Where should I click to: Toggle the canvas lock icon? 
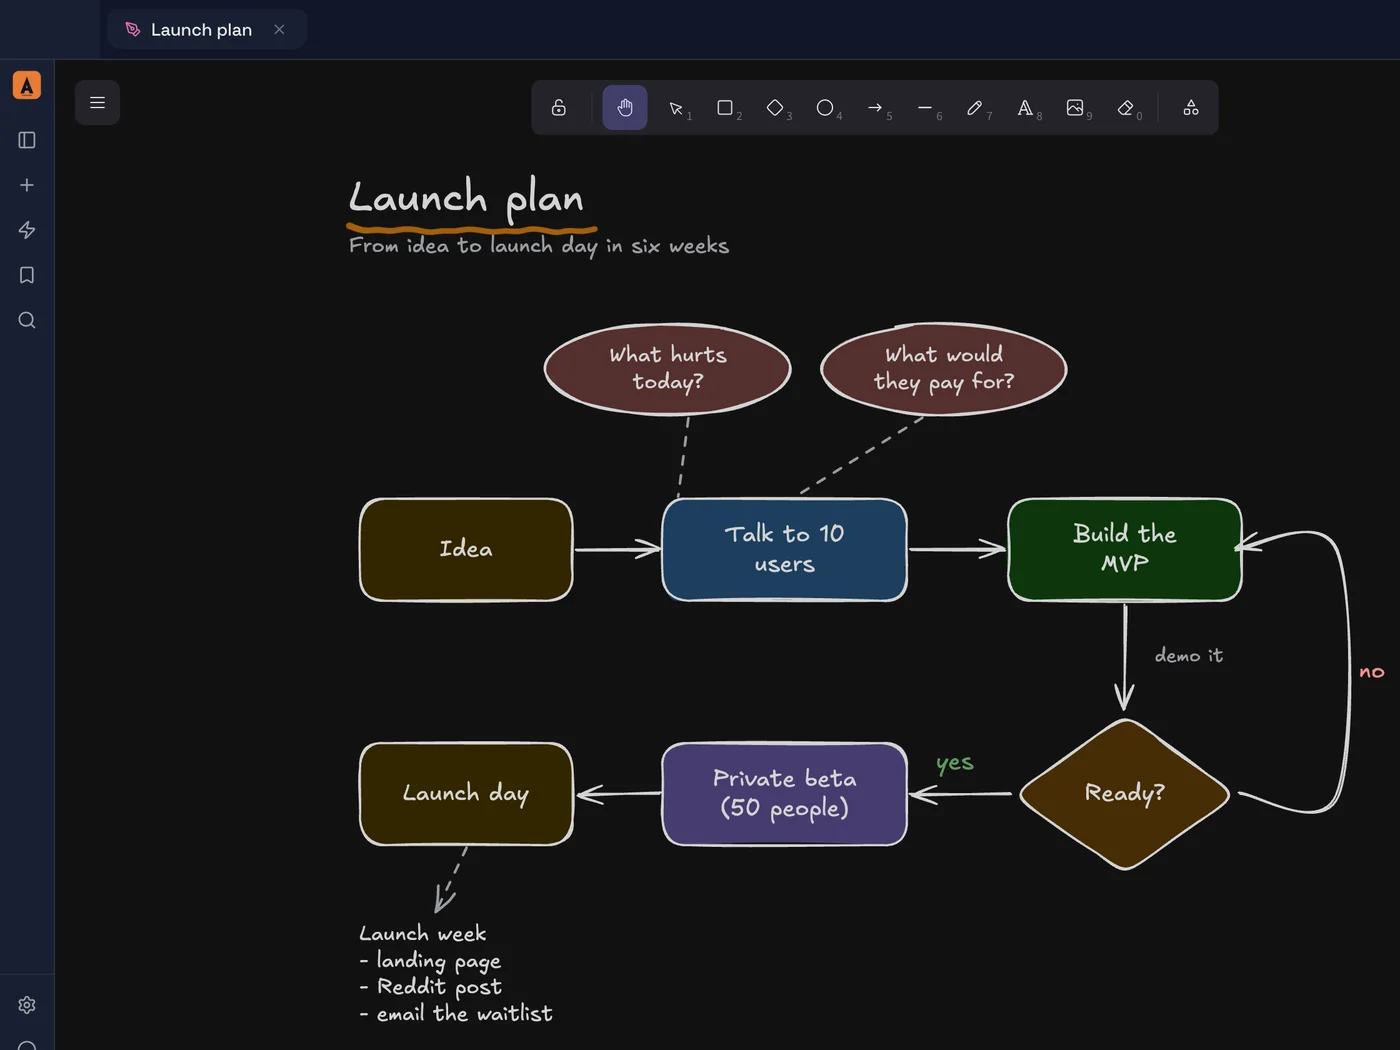click(559, 108)
